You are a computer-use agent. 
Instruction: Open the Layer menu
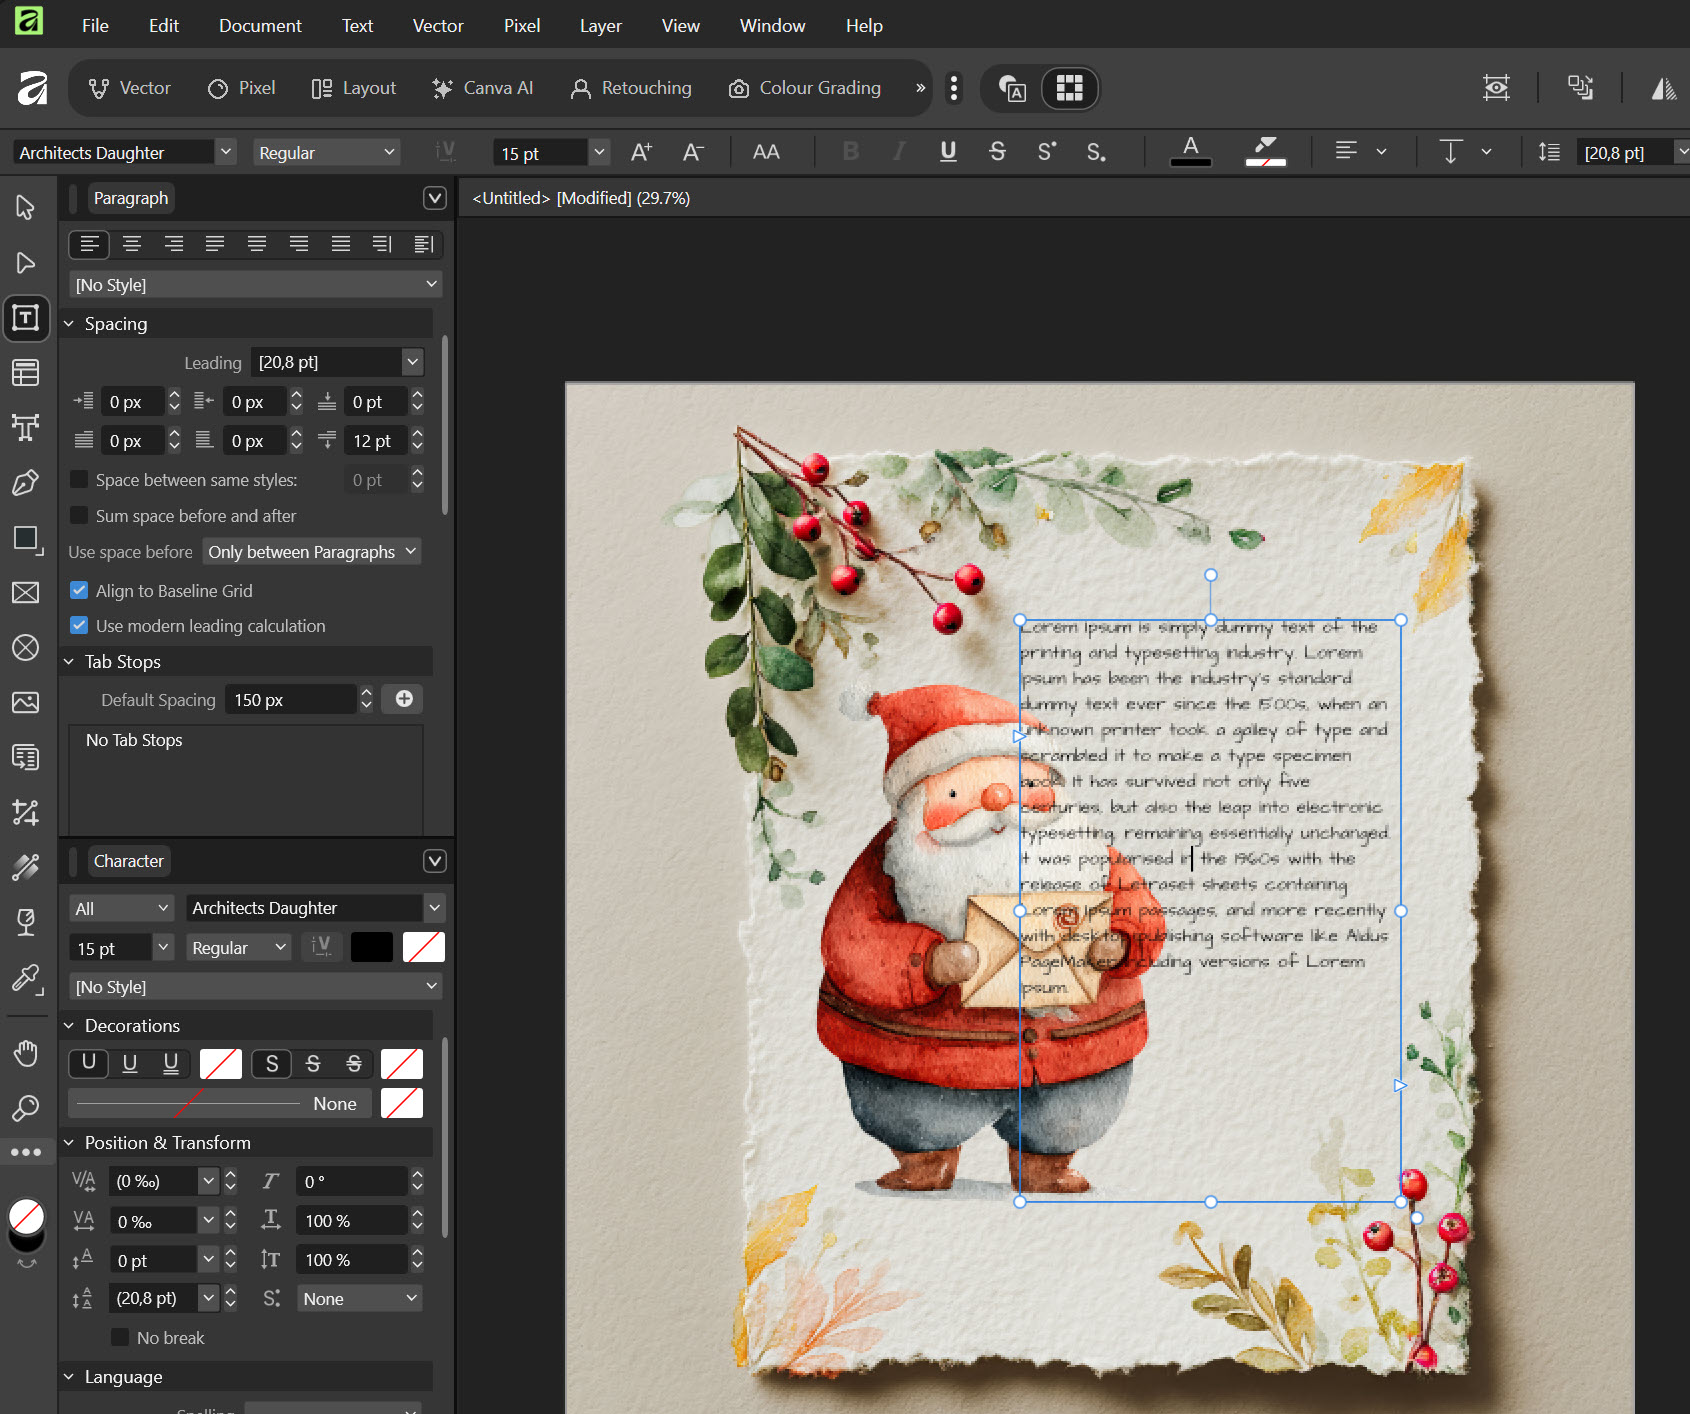tap(600, 26)
